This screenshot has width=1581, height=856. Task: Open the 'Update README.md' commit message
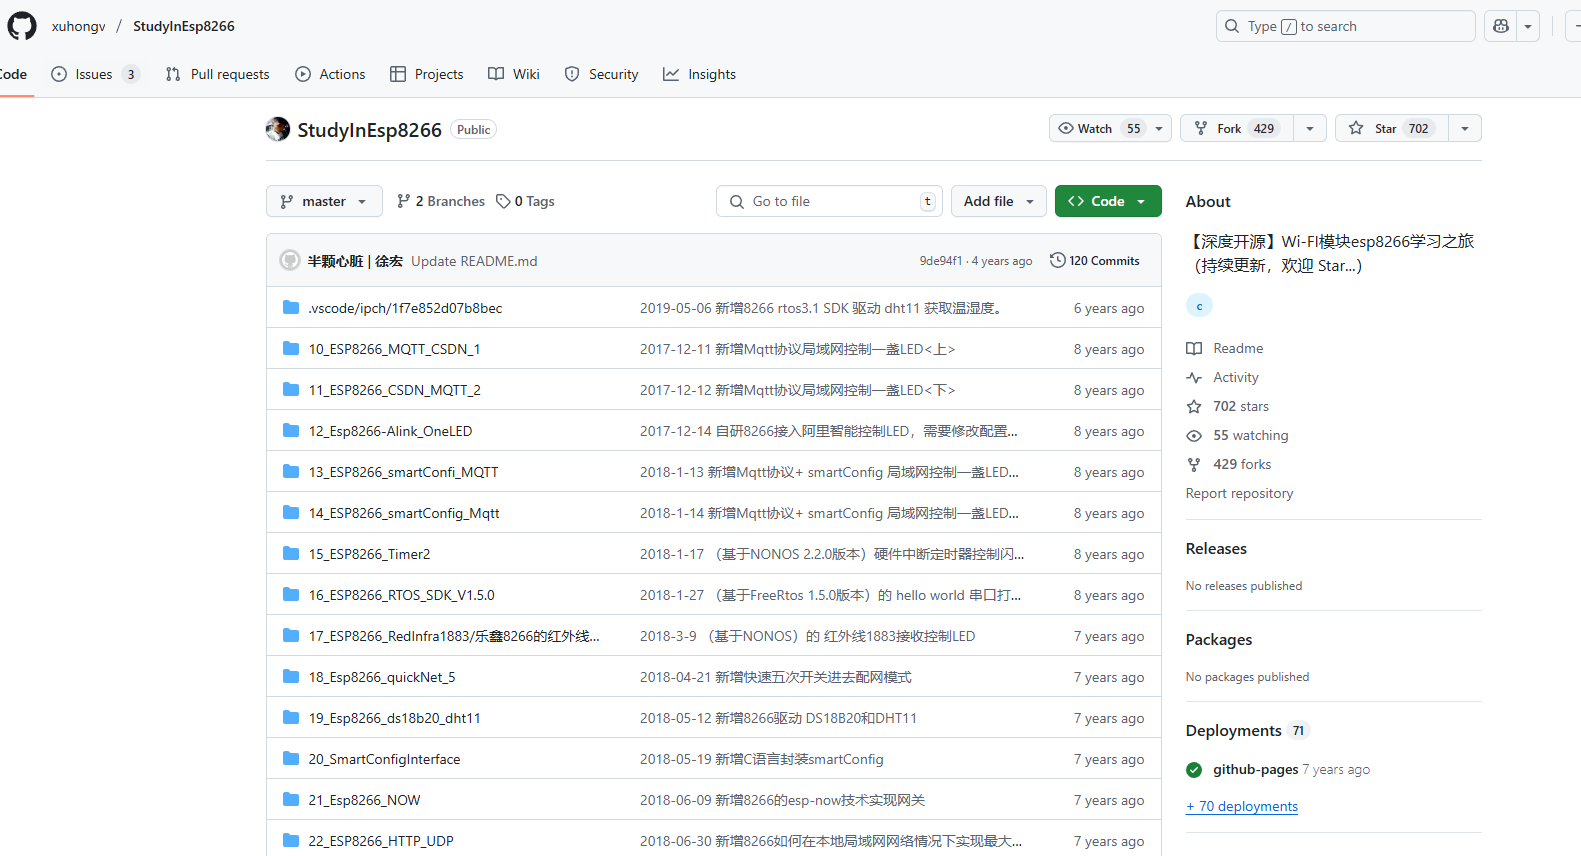474,261
